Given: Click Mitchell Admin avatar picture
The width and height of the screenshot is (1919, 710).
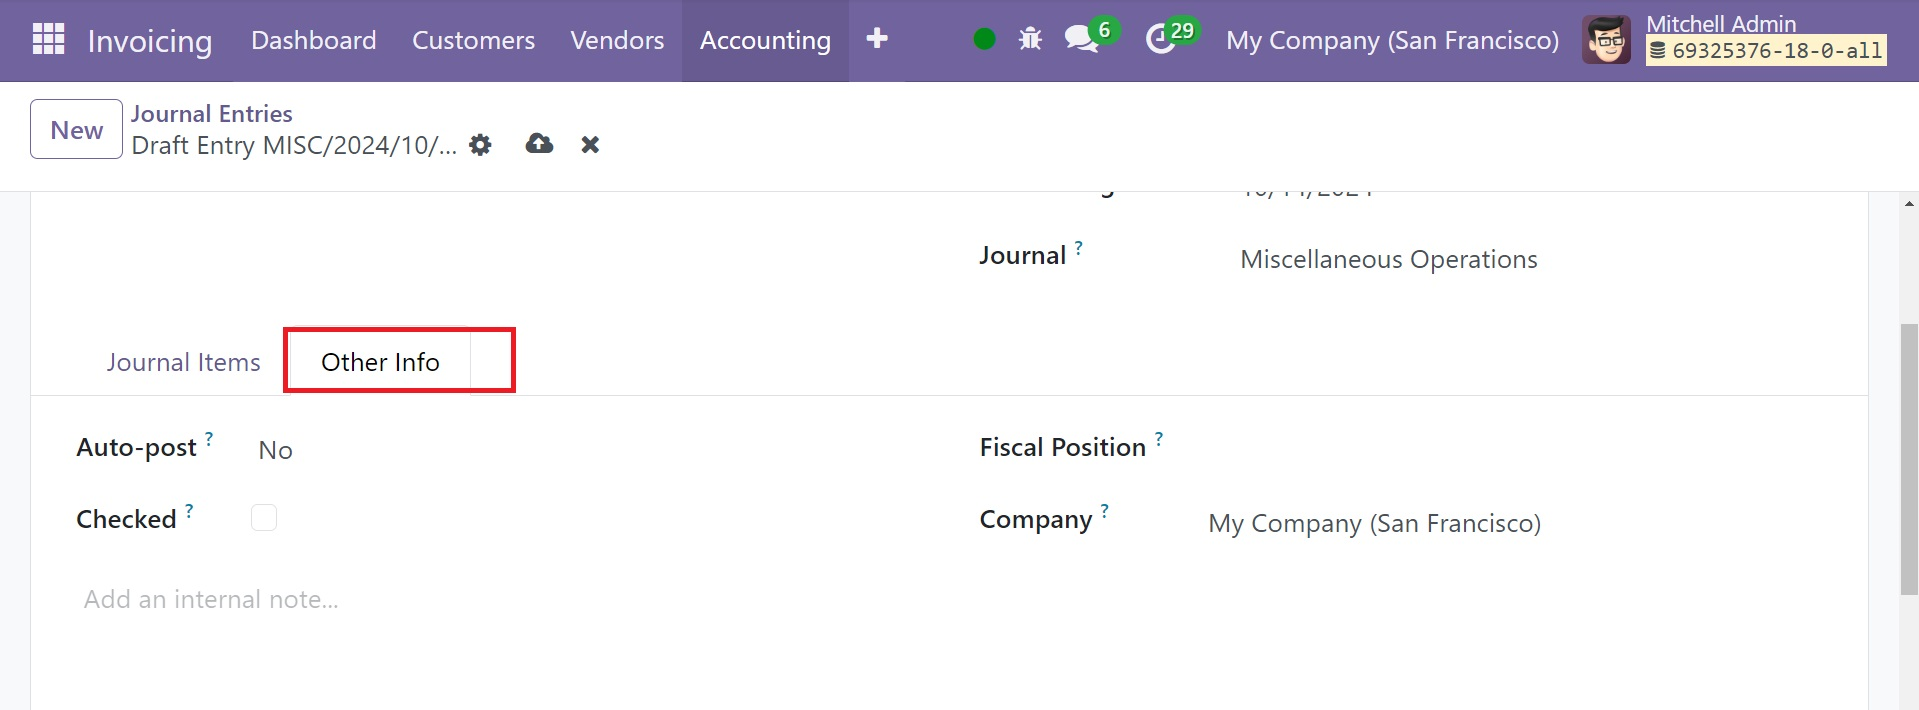Looking at the screenshot, I should click(1606, 40).
